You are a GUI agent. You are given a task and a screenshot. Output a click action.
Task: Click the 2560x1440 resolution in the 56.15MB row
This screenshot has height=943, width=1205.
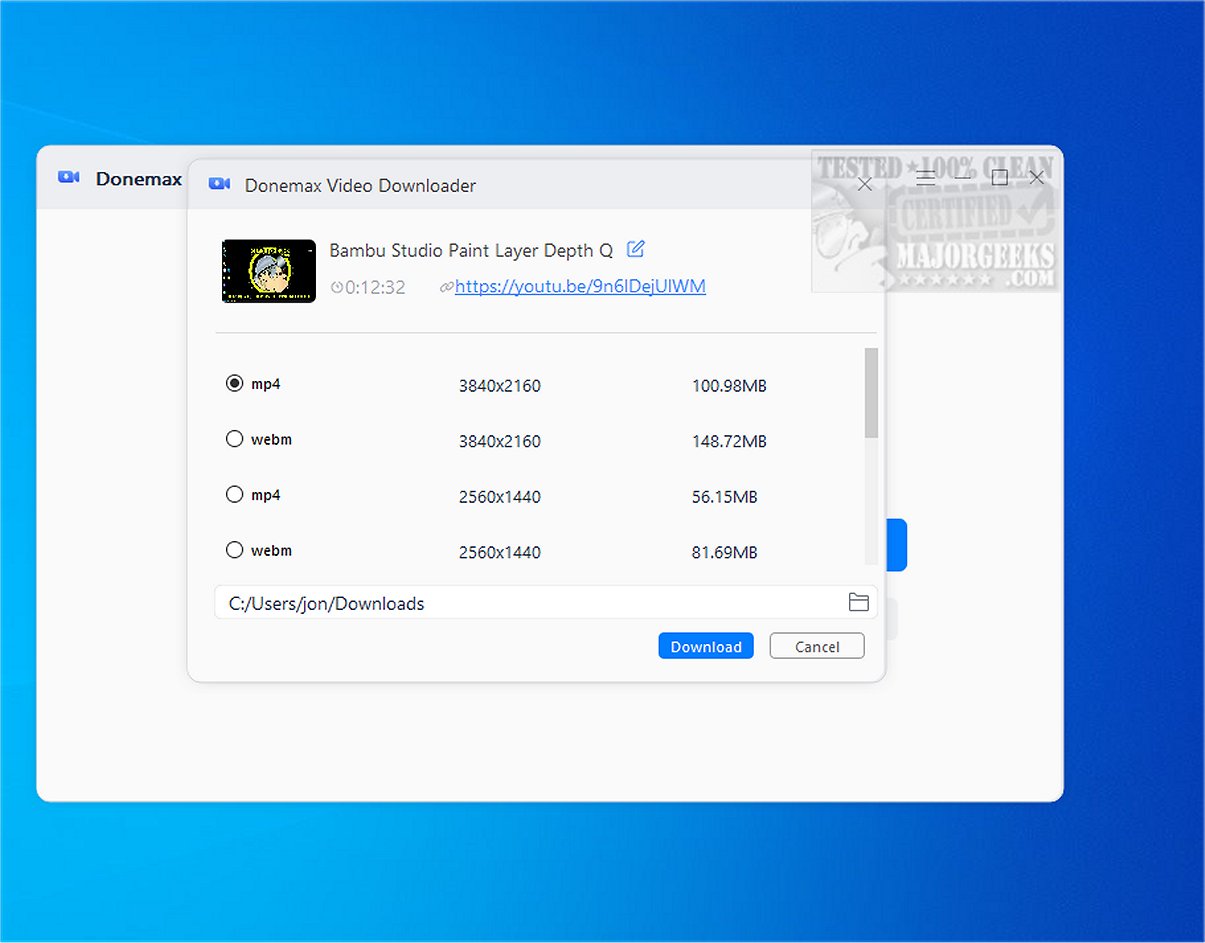pos(499,496)
